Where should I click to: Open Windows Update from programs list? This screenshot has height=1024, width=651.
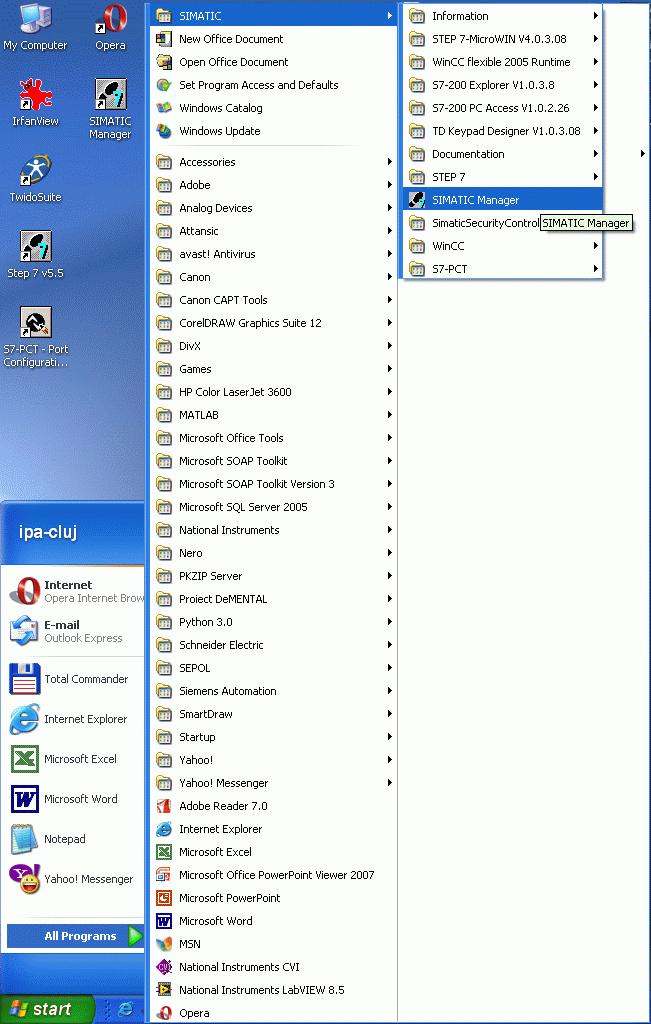click(273, 131)
